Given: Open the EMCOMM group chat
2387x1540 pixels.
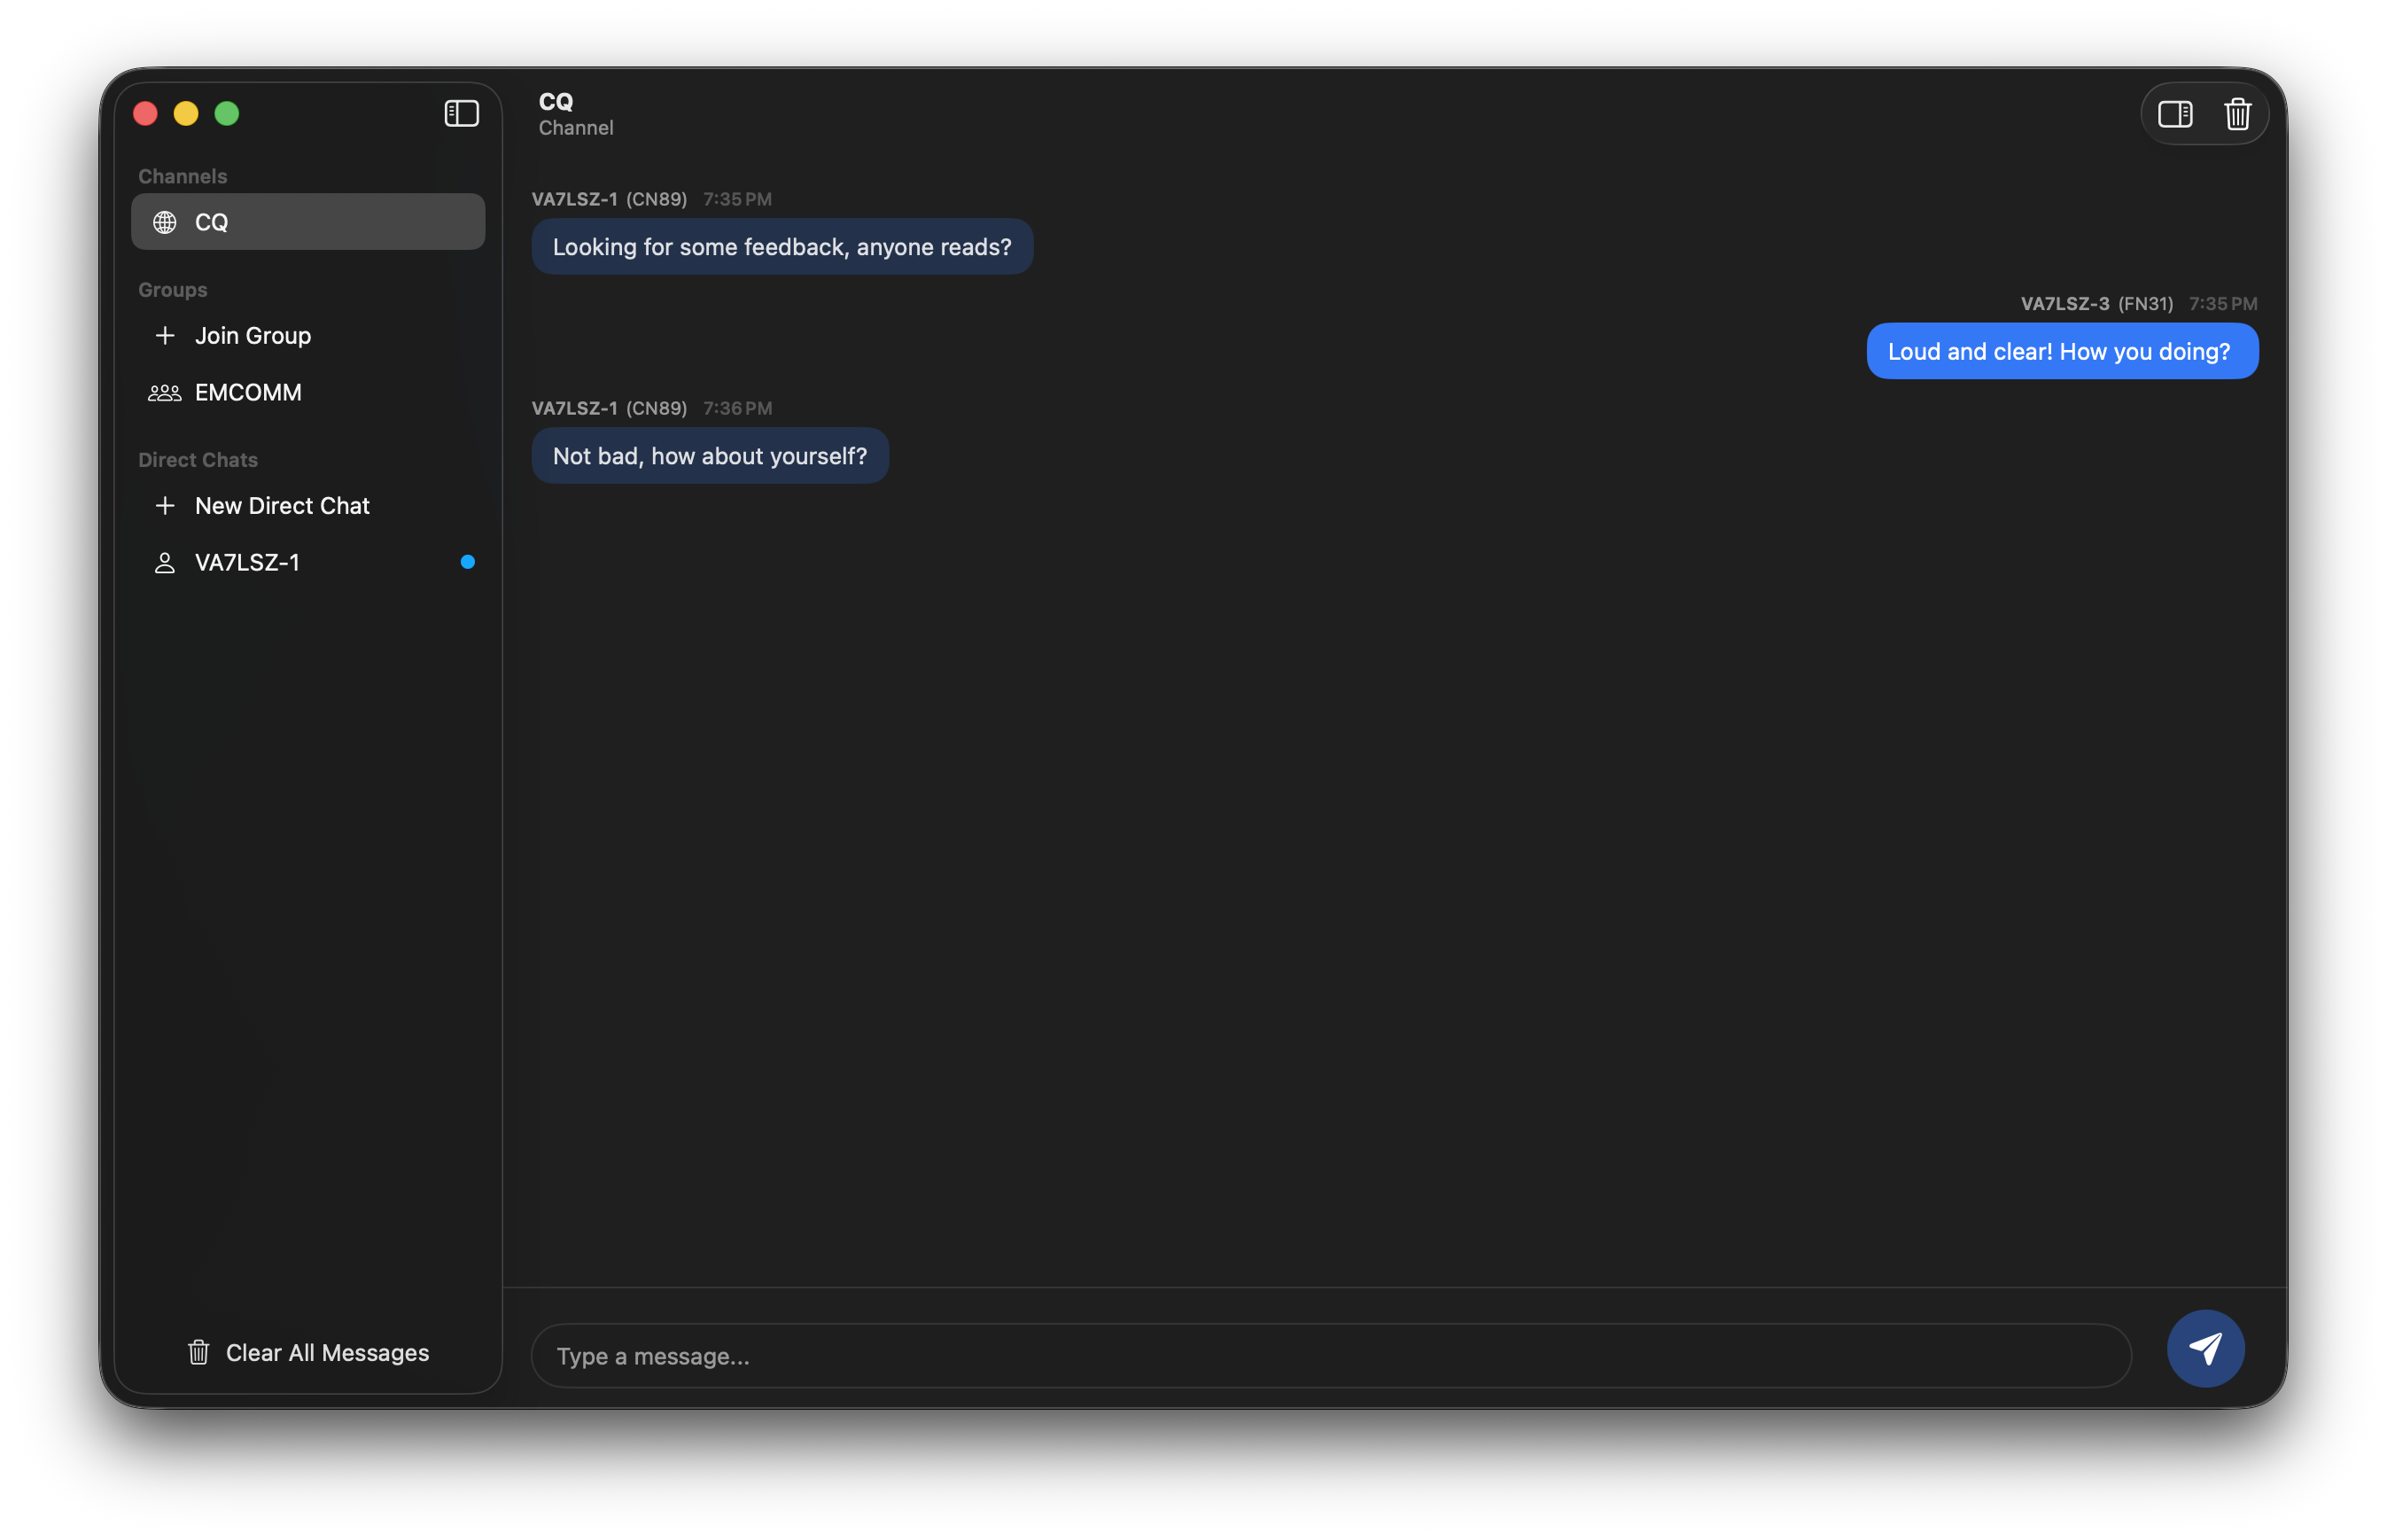Looking at the screenshot, I should (x=248, y=392).
